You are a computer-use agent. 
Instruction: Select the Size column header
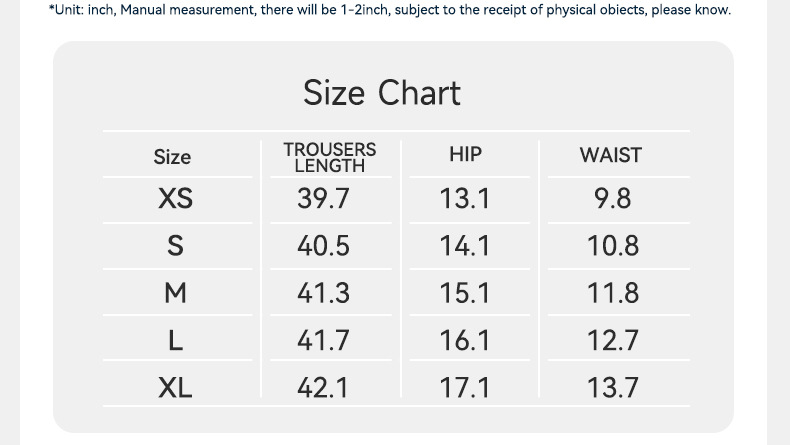[x=172, y=157]
